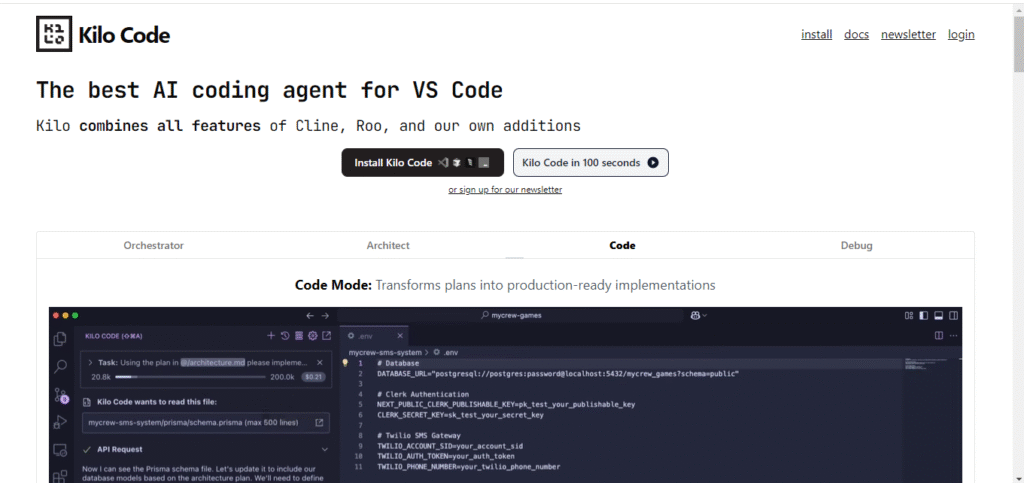Image resolution: width=1024 pixels, height=483 pixels.
Task: Open Kilo Code settings gear icon
Action: pyautogui.click(x=312, y=335)
